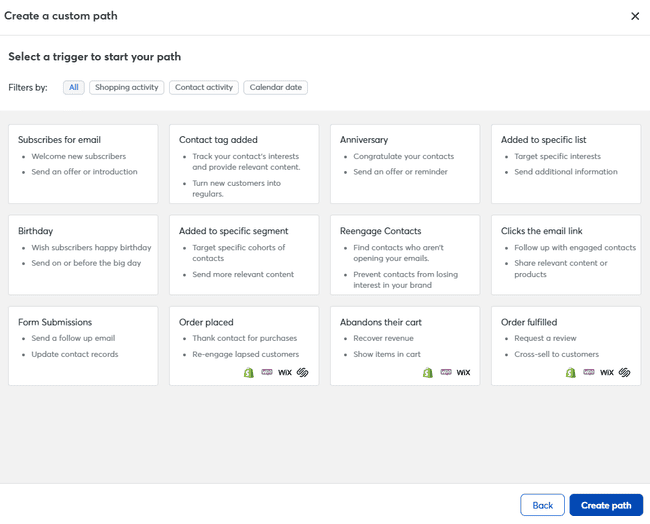Click the WooCommerce icon on Order placed card
650x524 pixels.
coord(267,372)
